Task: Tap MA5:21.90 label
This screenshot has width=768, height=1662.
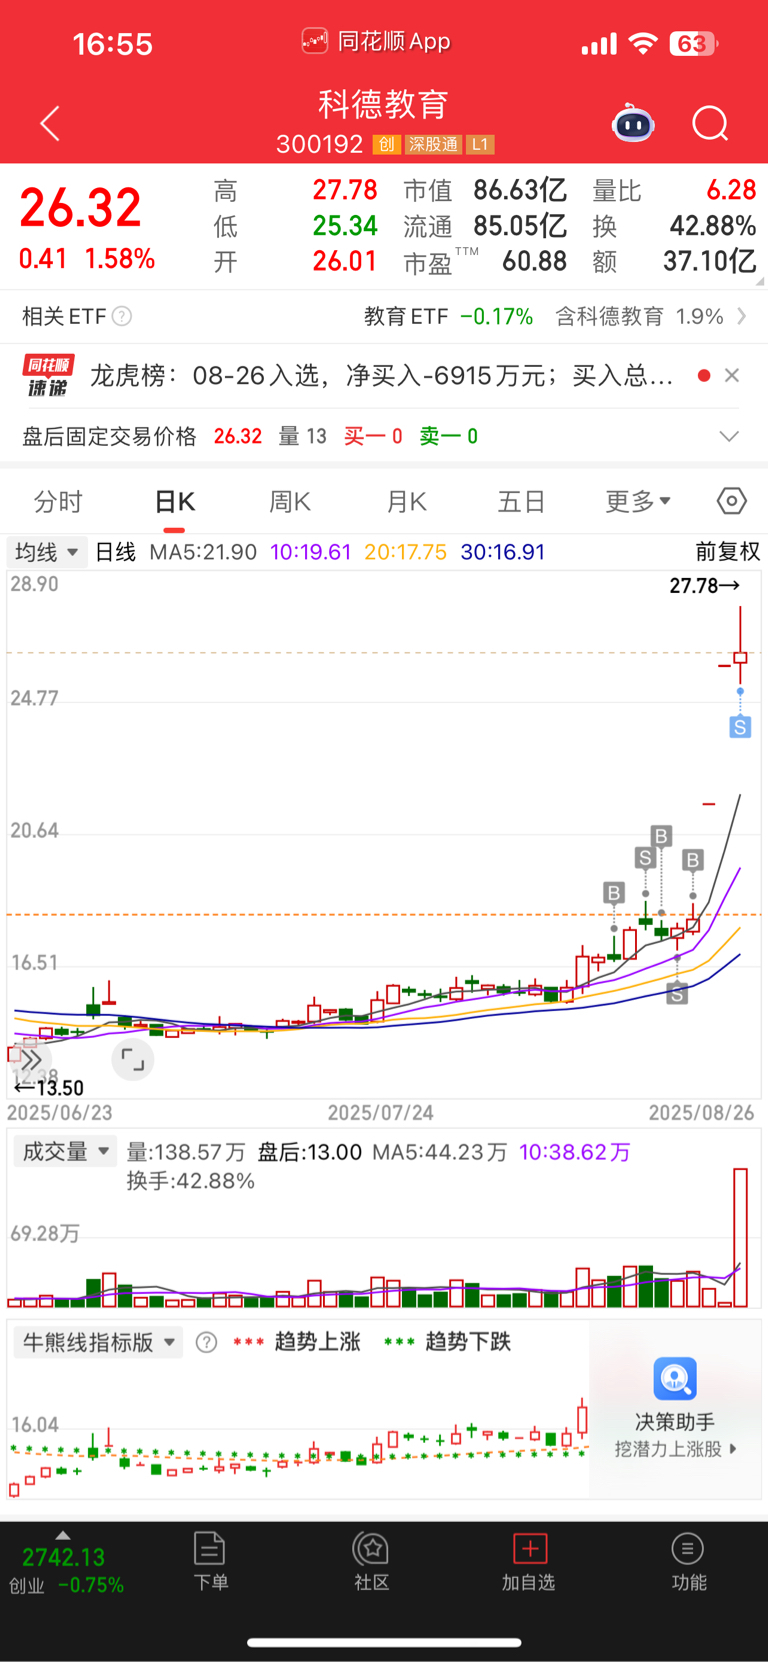Action: point(203,552)
